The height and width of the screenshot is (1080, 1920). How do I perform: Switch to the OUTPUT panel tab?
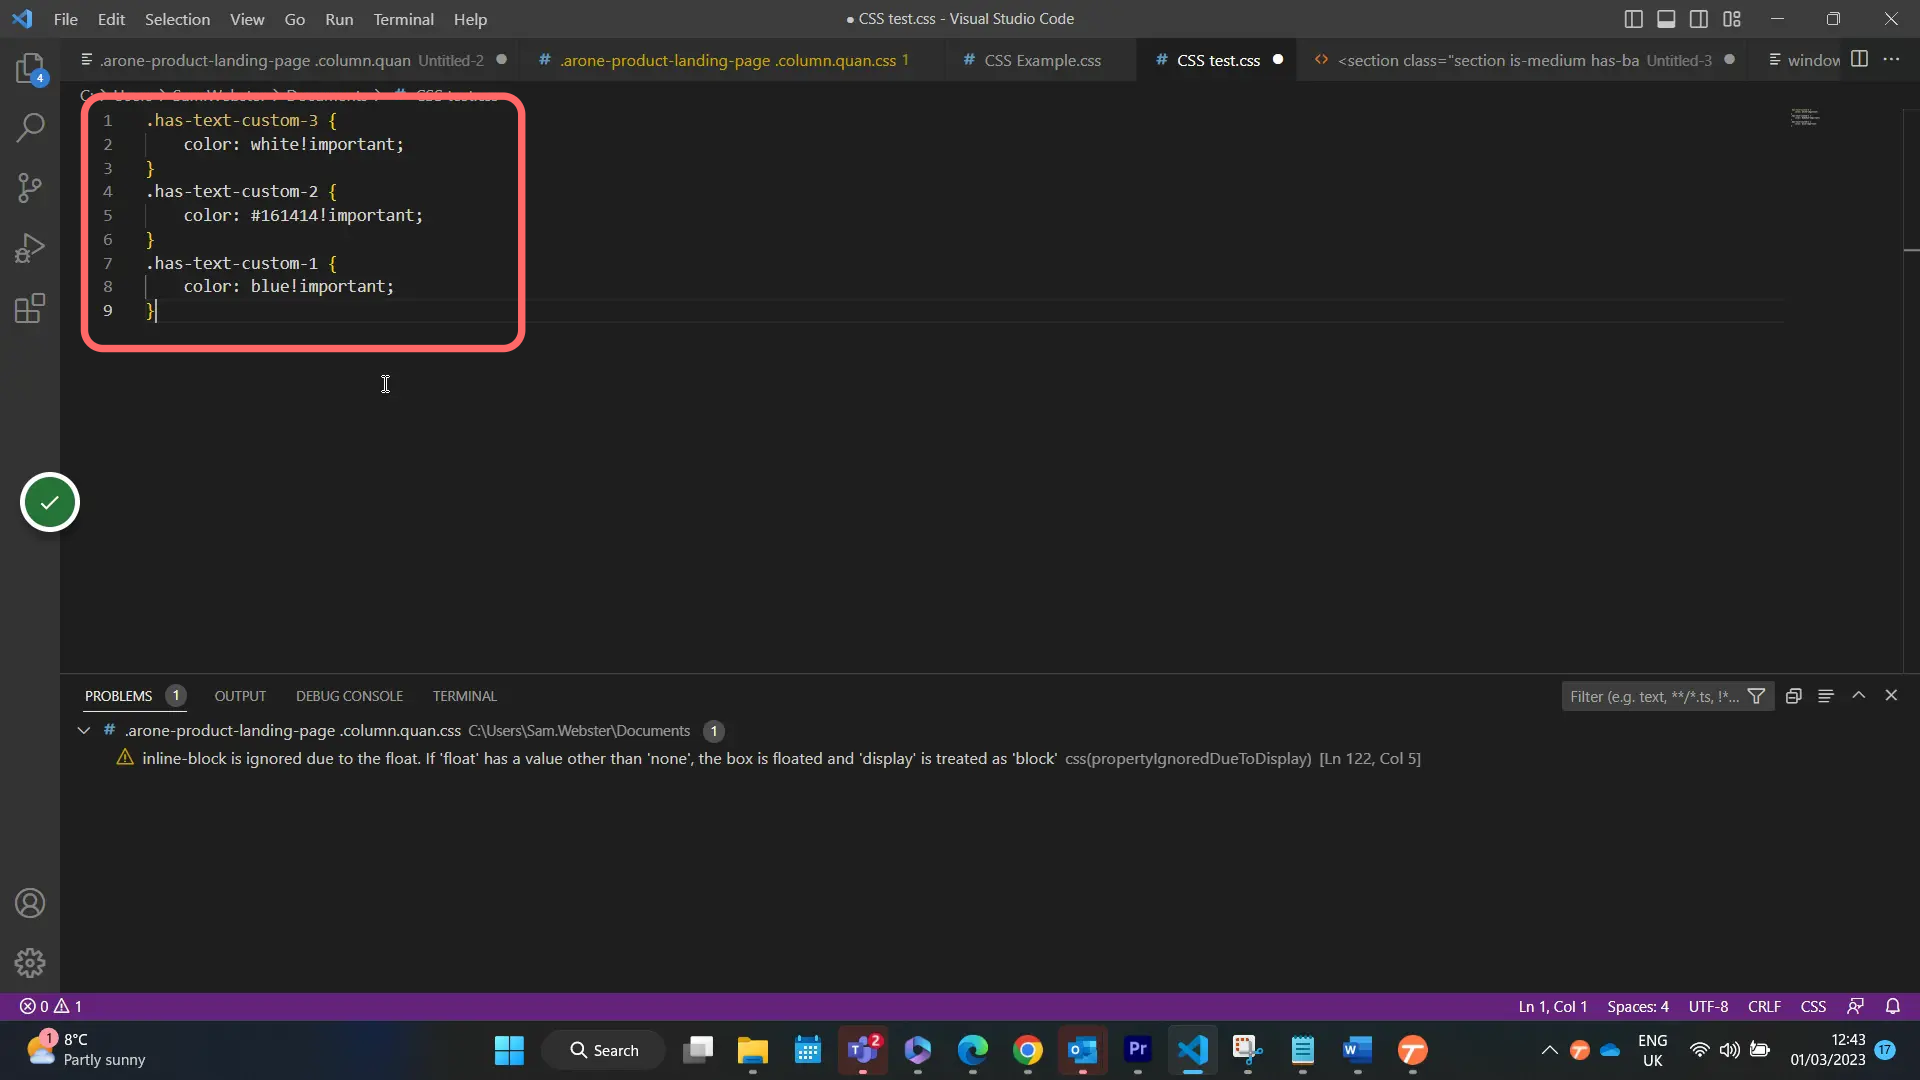click(x=240, y=696)
